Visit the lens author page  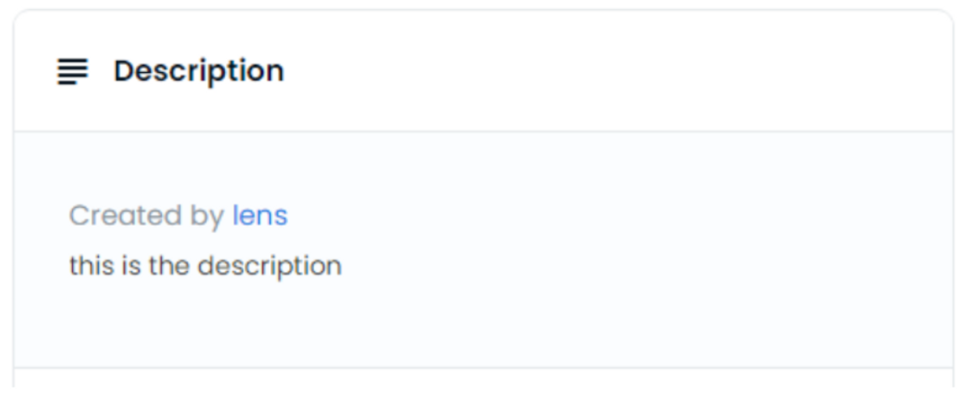[260, 216]
